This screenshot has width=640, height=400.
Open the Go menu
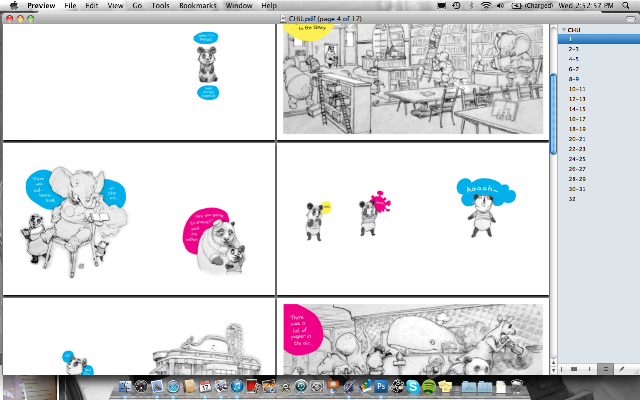coord(137,6)
